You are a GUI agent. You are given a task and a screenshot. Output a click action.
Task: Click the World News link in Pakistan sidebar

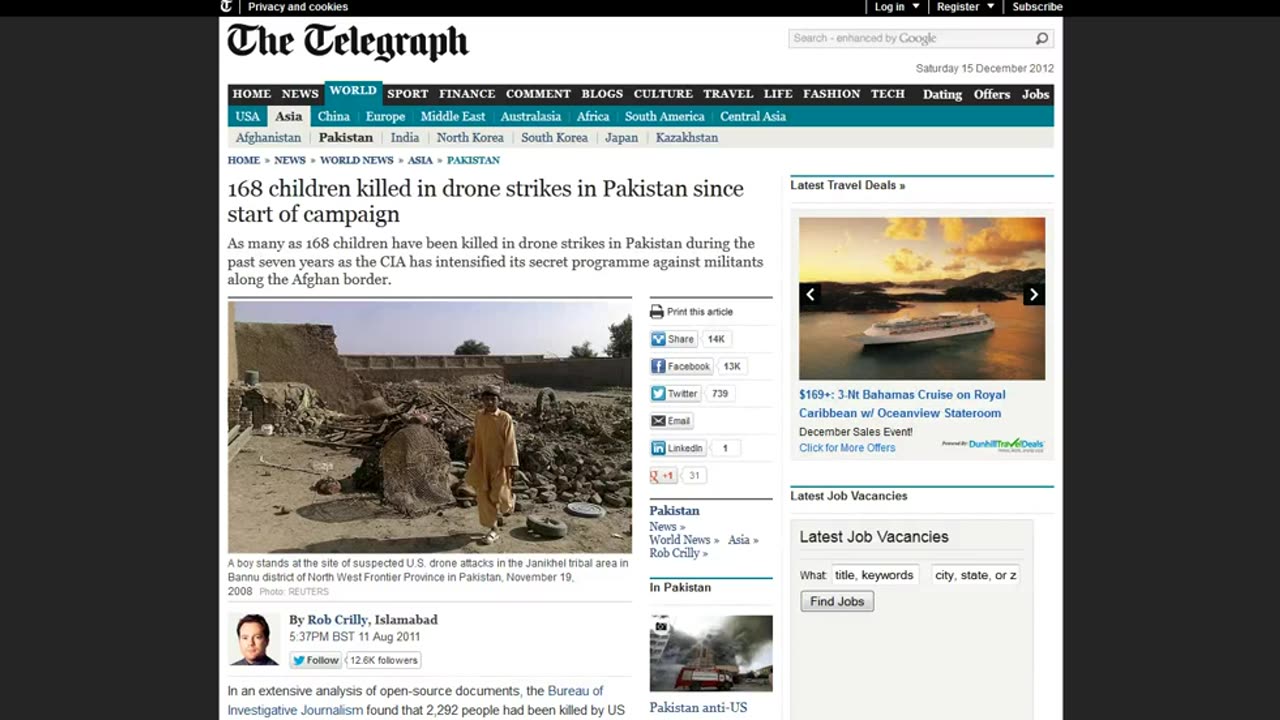[x=684, y=540]
